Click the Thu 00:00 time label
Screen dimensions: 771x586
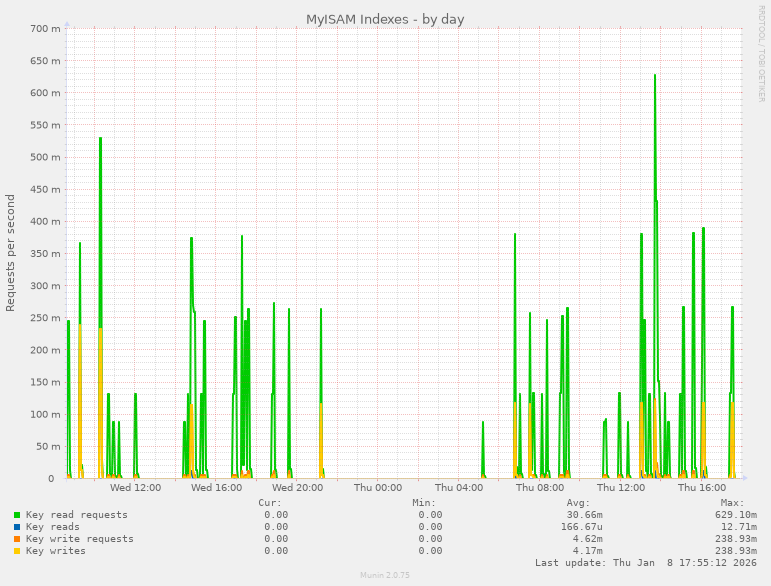(x=378, y=488)
